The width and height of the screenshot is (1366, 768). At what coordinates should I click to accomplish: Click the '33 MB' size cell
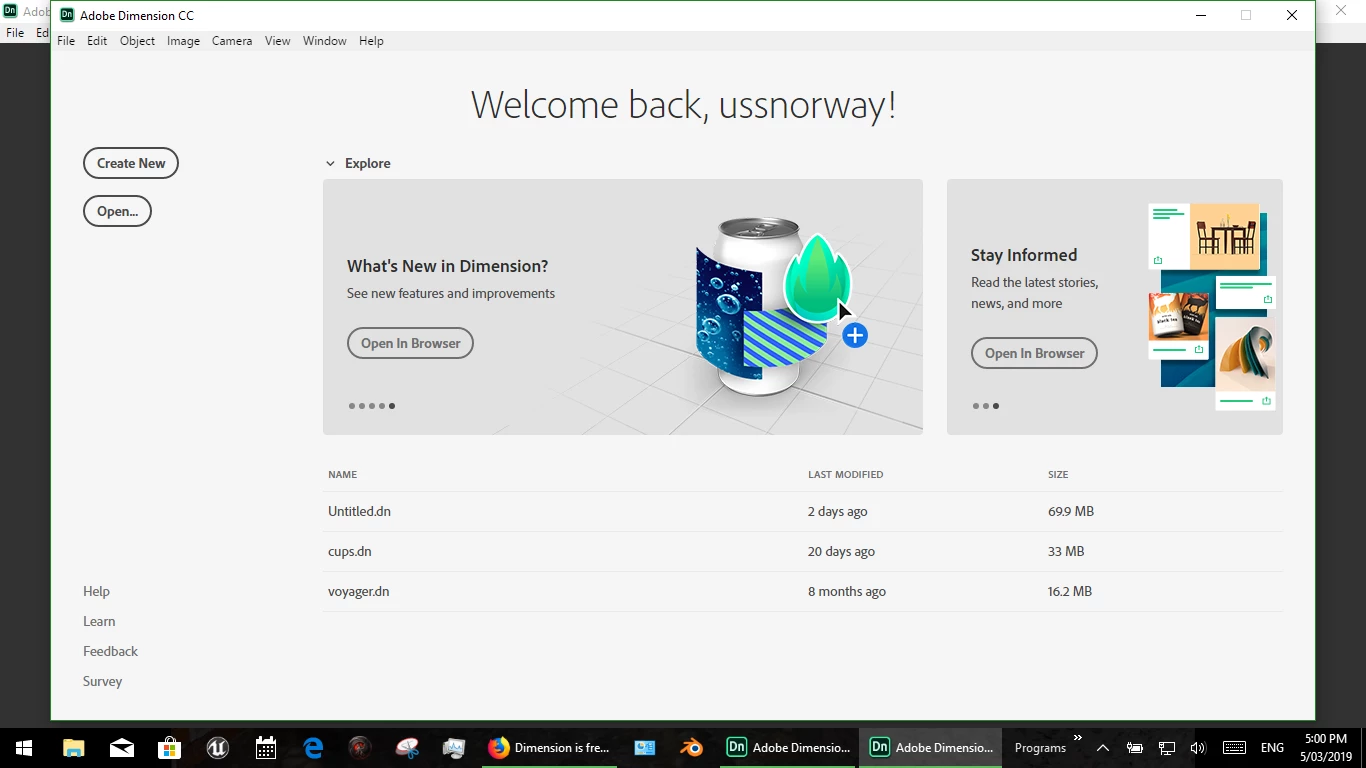click(1066, 551)
